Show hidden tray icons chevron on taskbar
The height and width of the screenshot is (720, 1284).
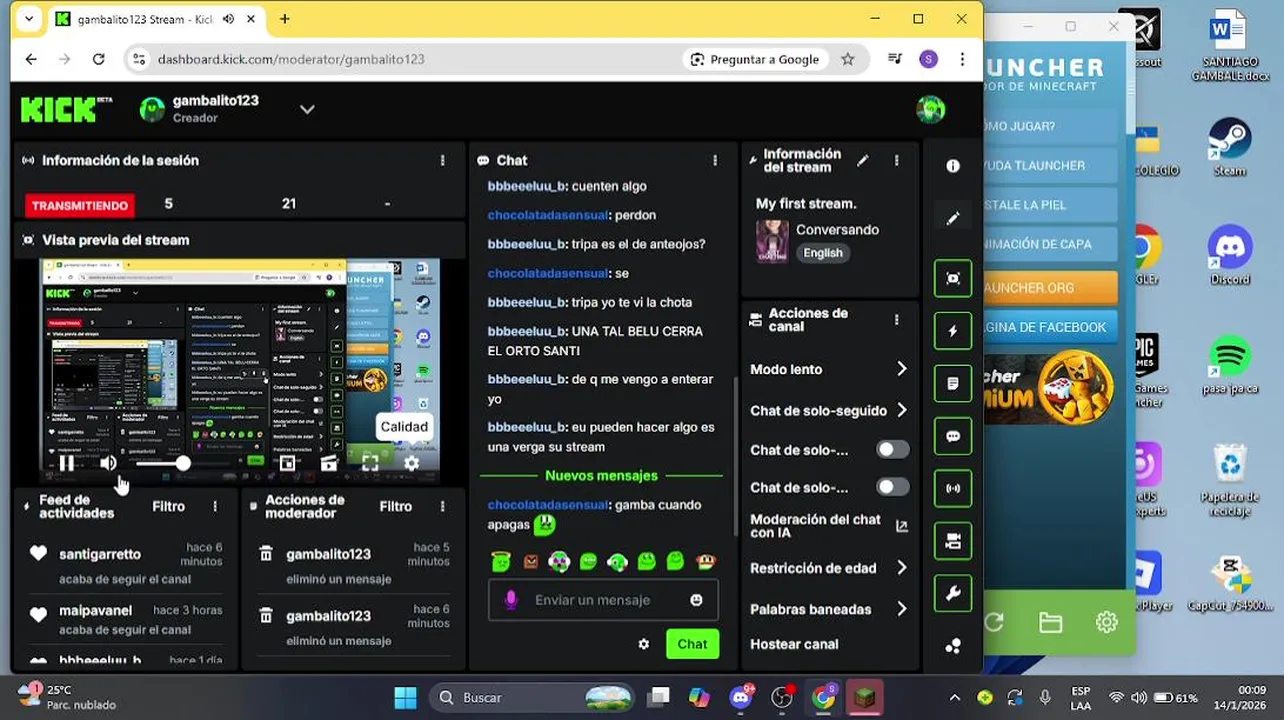click(x=955, y=698)
